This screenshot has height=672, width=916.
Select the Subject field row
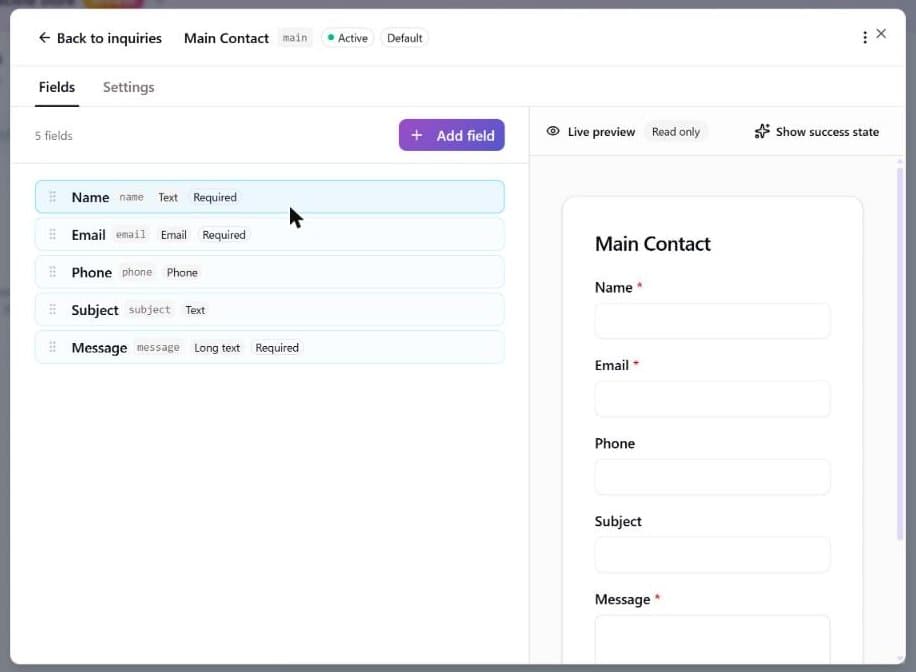tap(269, 309)
